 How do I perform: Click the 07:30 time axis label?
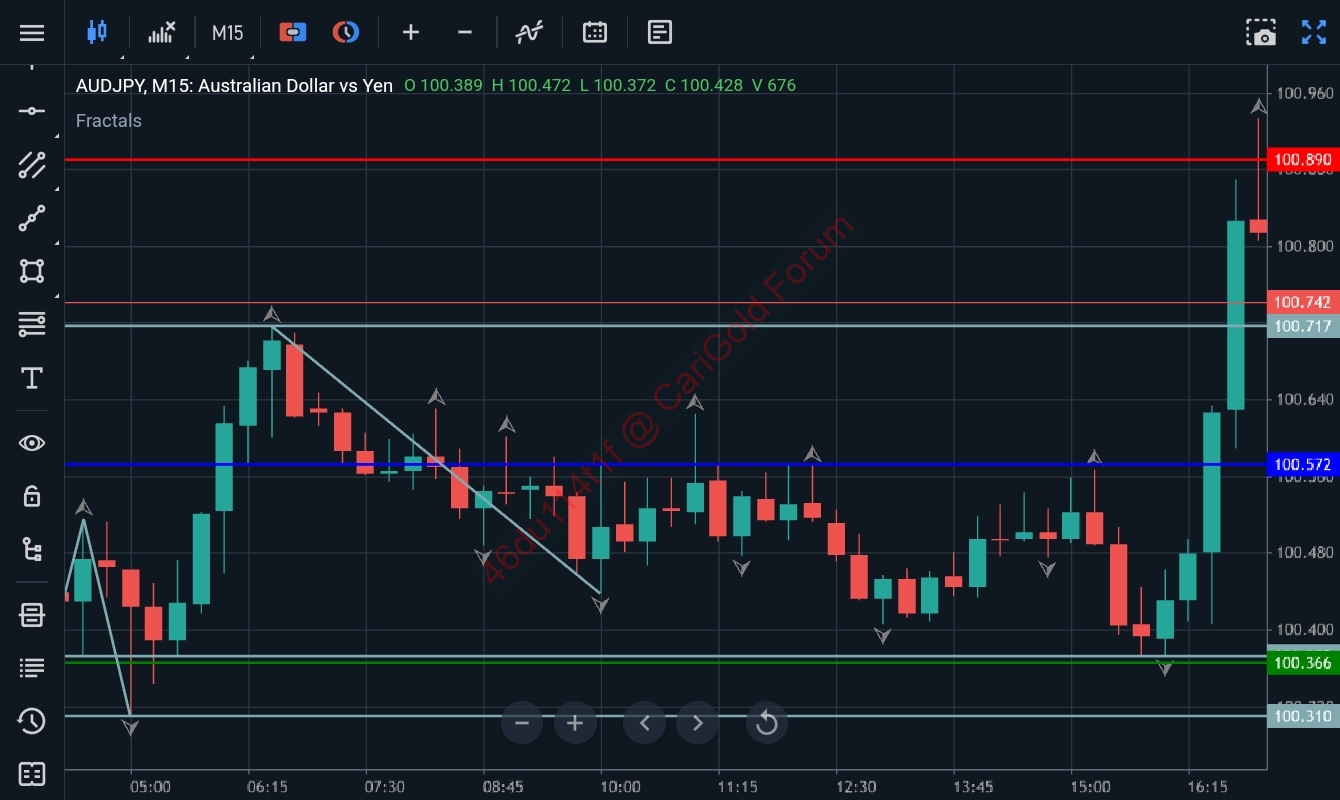coord(385,786)
